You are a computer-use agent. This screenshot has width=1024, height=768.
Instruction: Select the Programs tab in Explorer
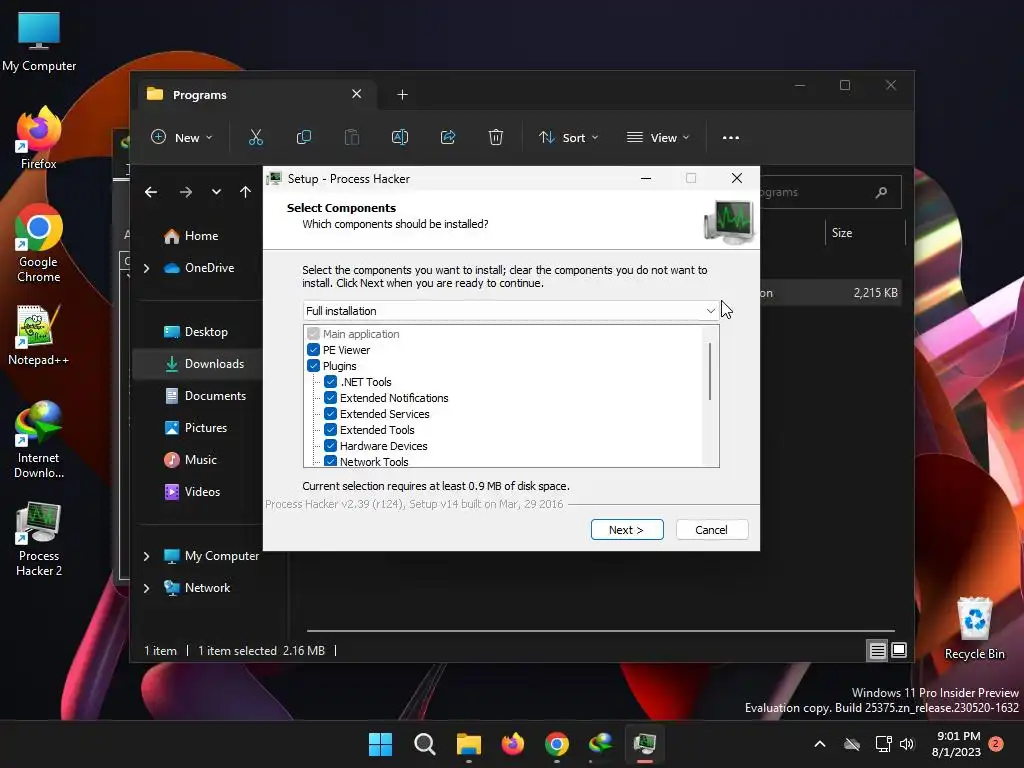click(255, 95)
